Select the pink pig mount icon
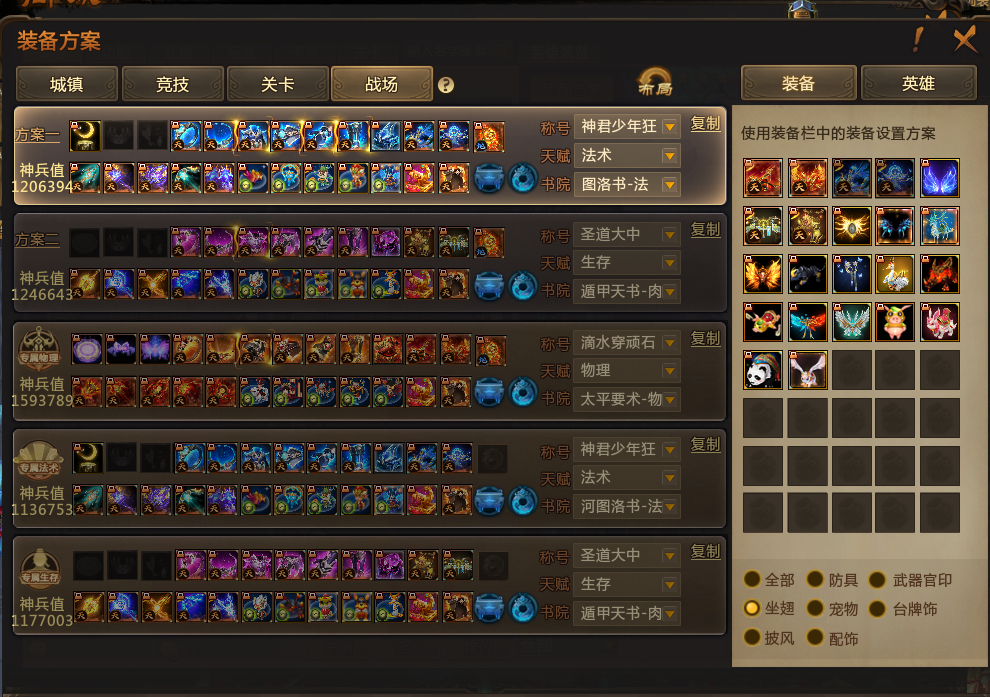The image size is (990, 697). pyautogui.click(x=895, y=322)
